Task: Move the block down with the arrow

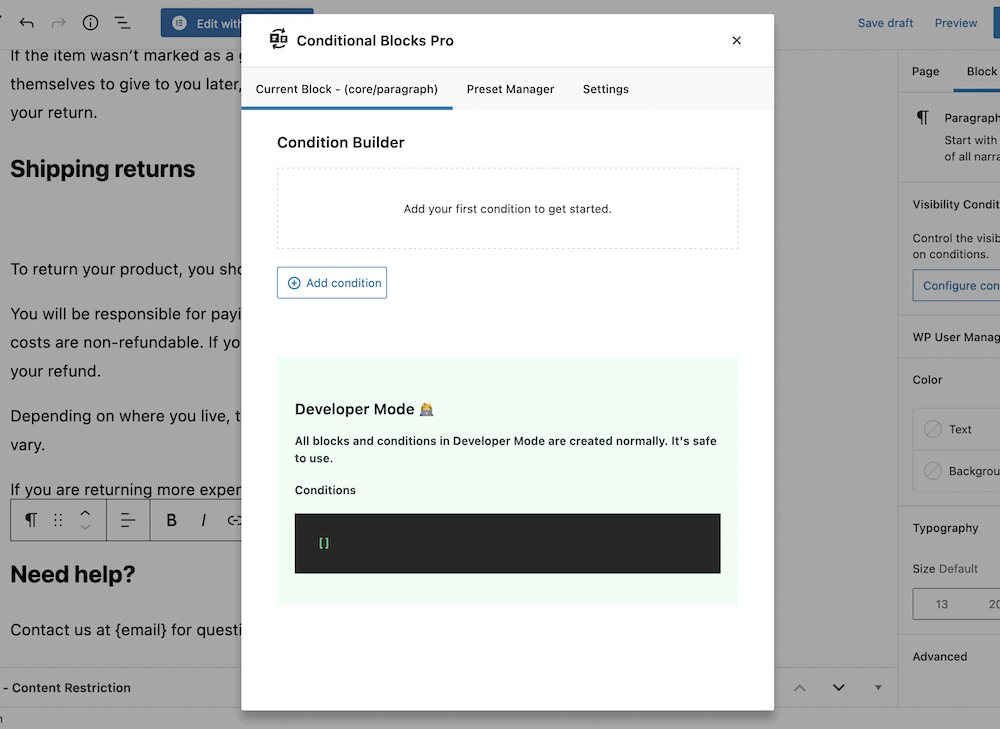Action: point(85,527)
